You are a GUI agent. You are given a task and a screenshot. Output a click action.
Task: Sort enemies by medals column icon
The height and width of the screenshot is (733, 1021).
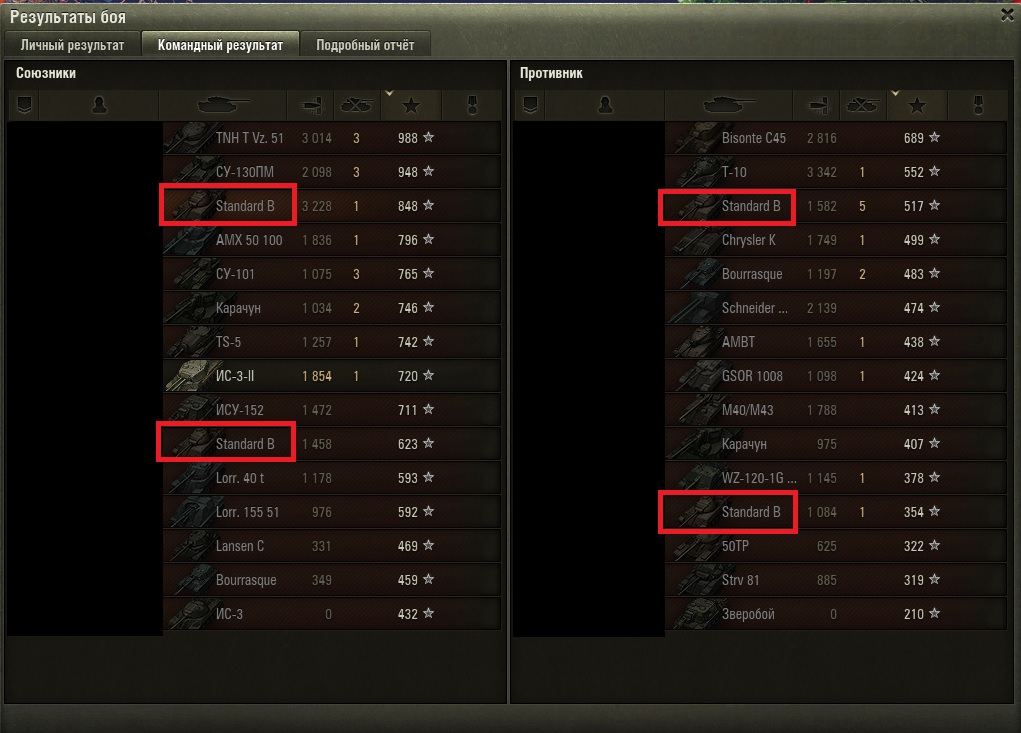978,105
